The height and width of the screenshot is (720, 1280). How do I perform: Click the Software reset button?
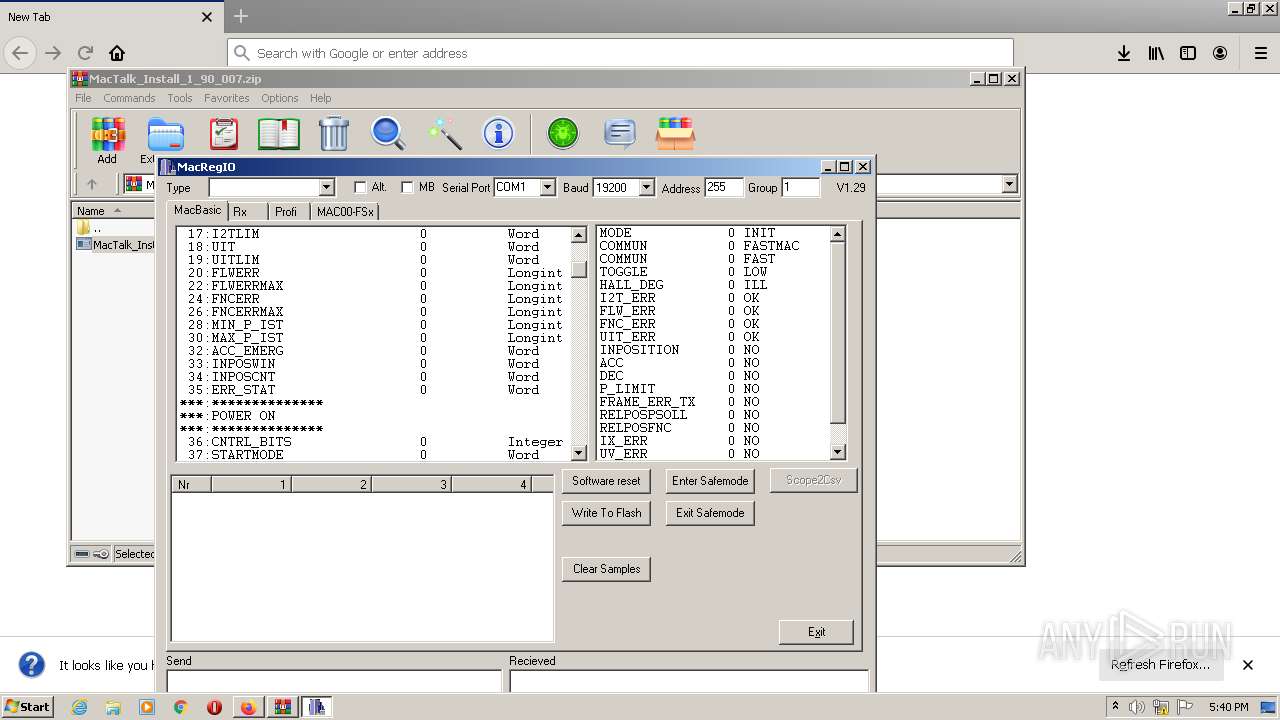606,481
